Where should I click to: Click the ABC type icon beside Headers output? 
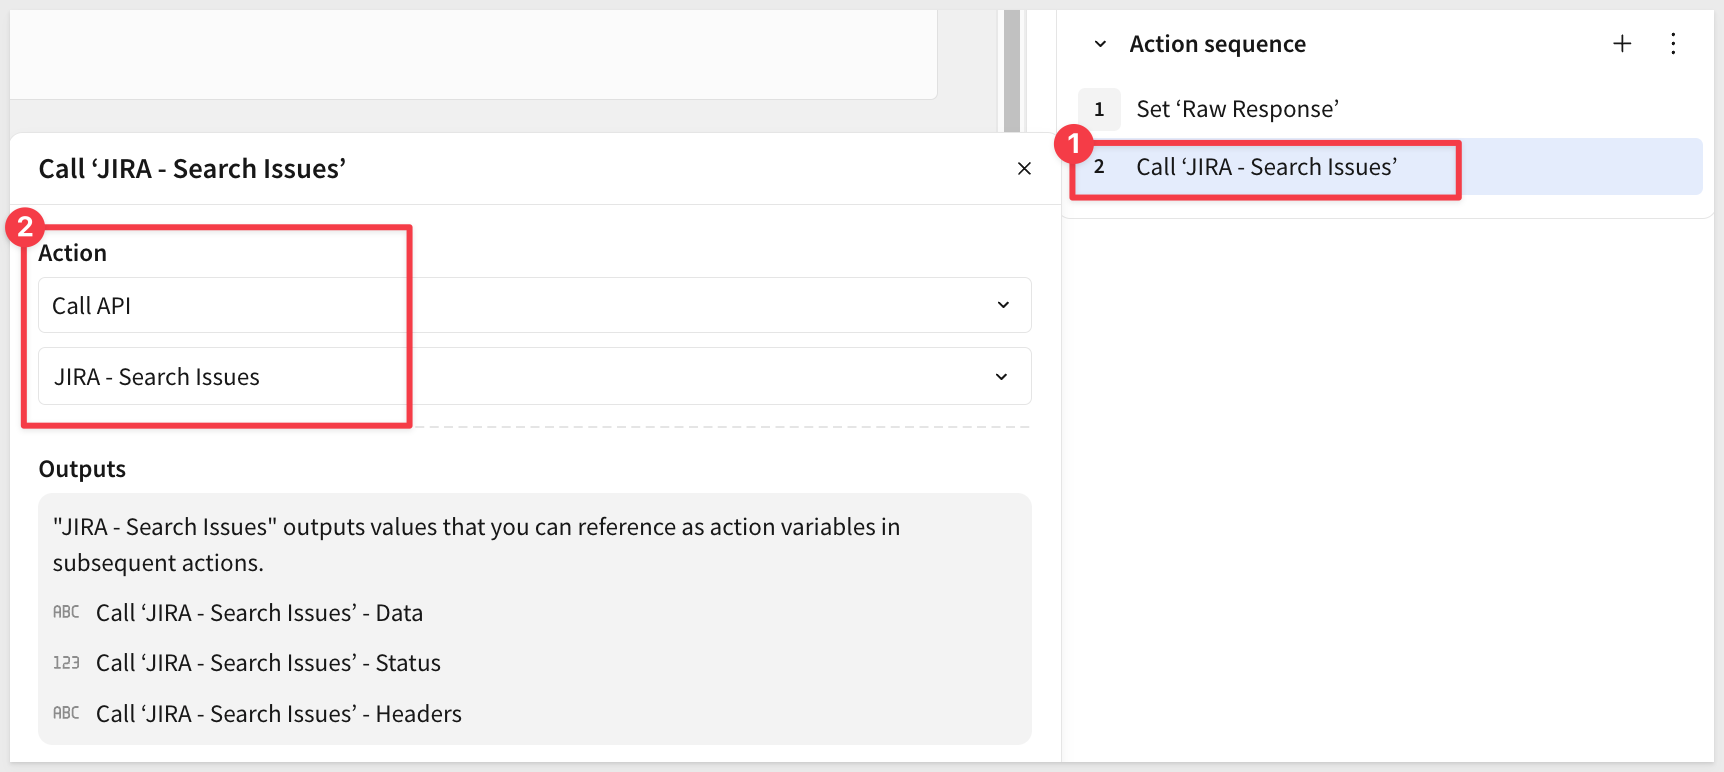(x=66, y=713)
